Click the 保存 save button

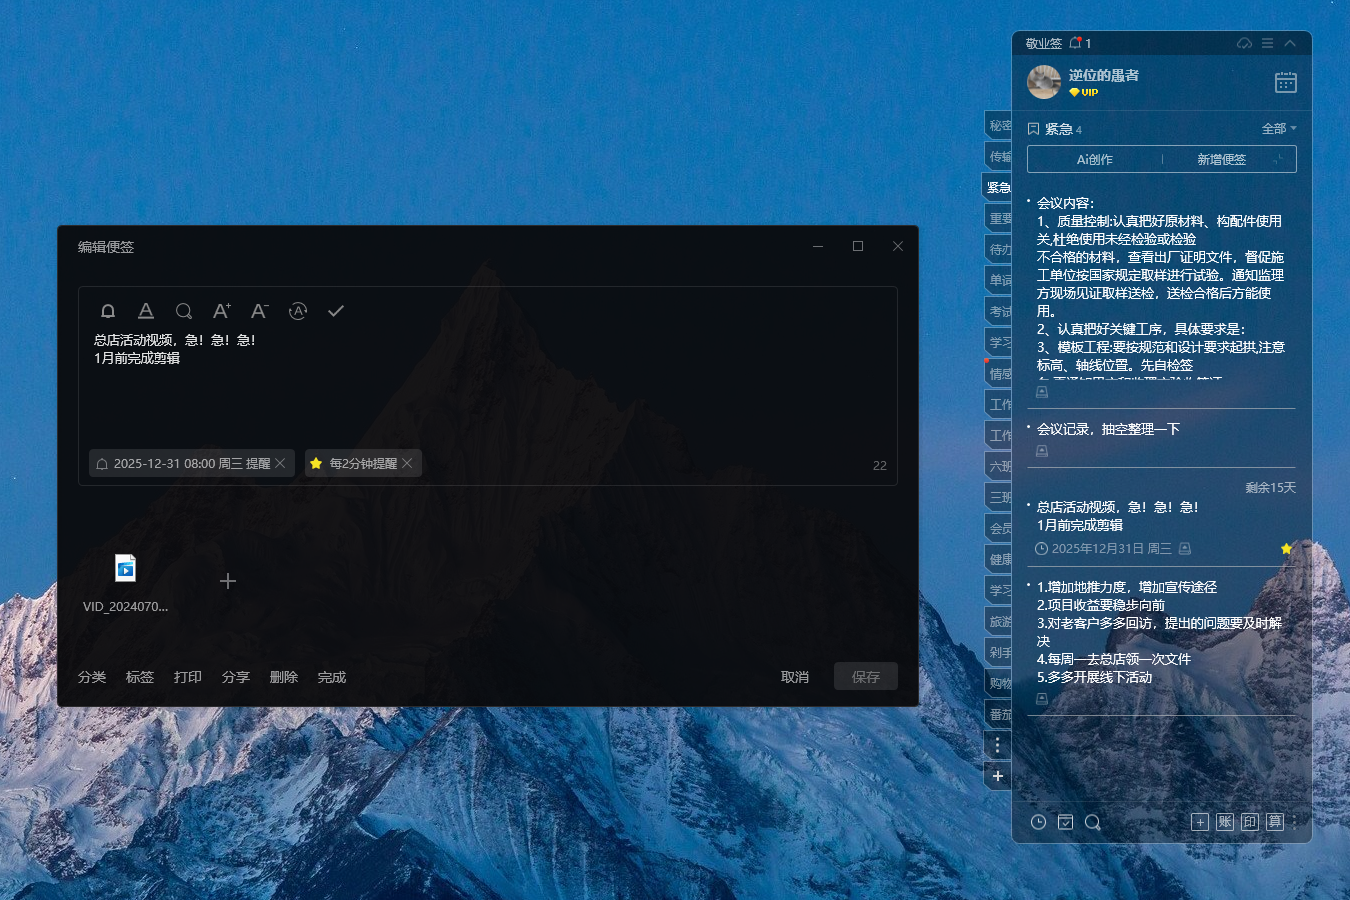tap(865, 676)
